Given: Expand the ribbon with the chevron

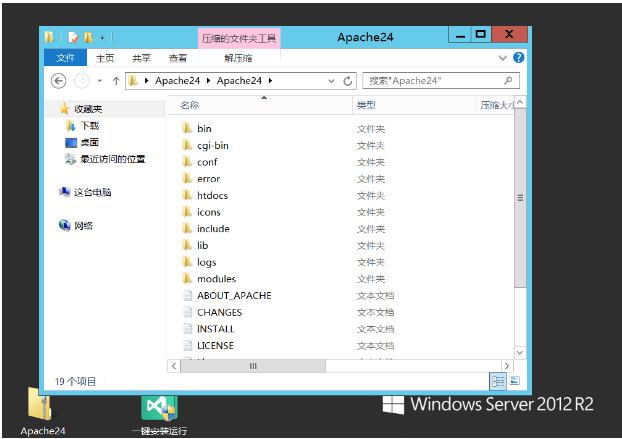Looking at the screenshot, I should [x=503, y=58].
